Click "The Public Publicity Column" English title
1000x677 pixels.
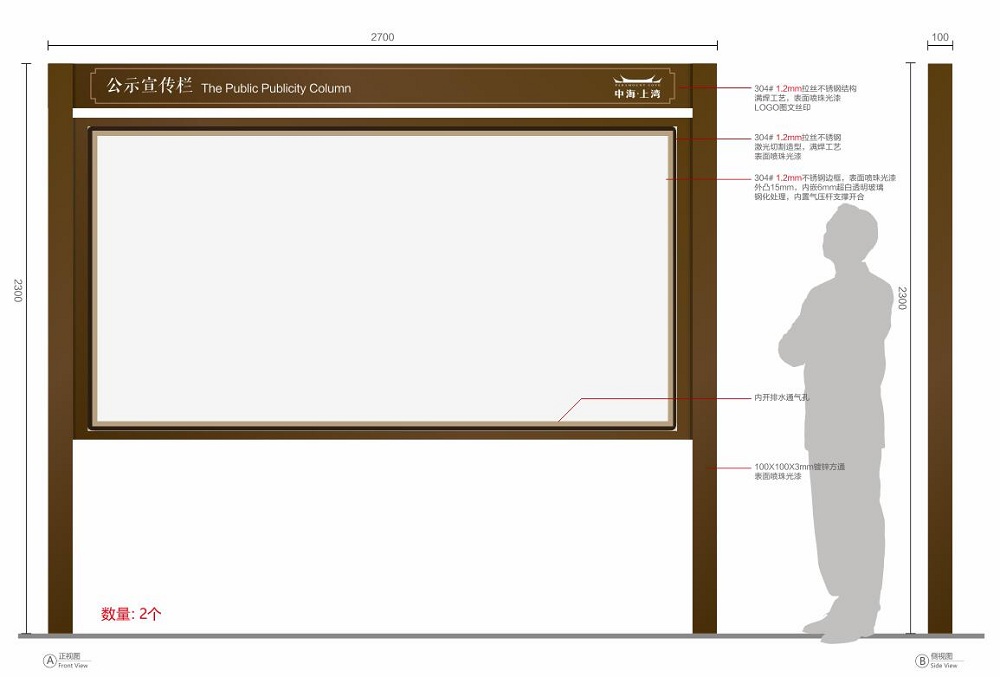(276, 89)
